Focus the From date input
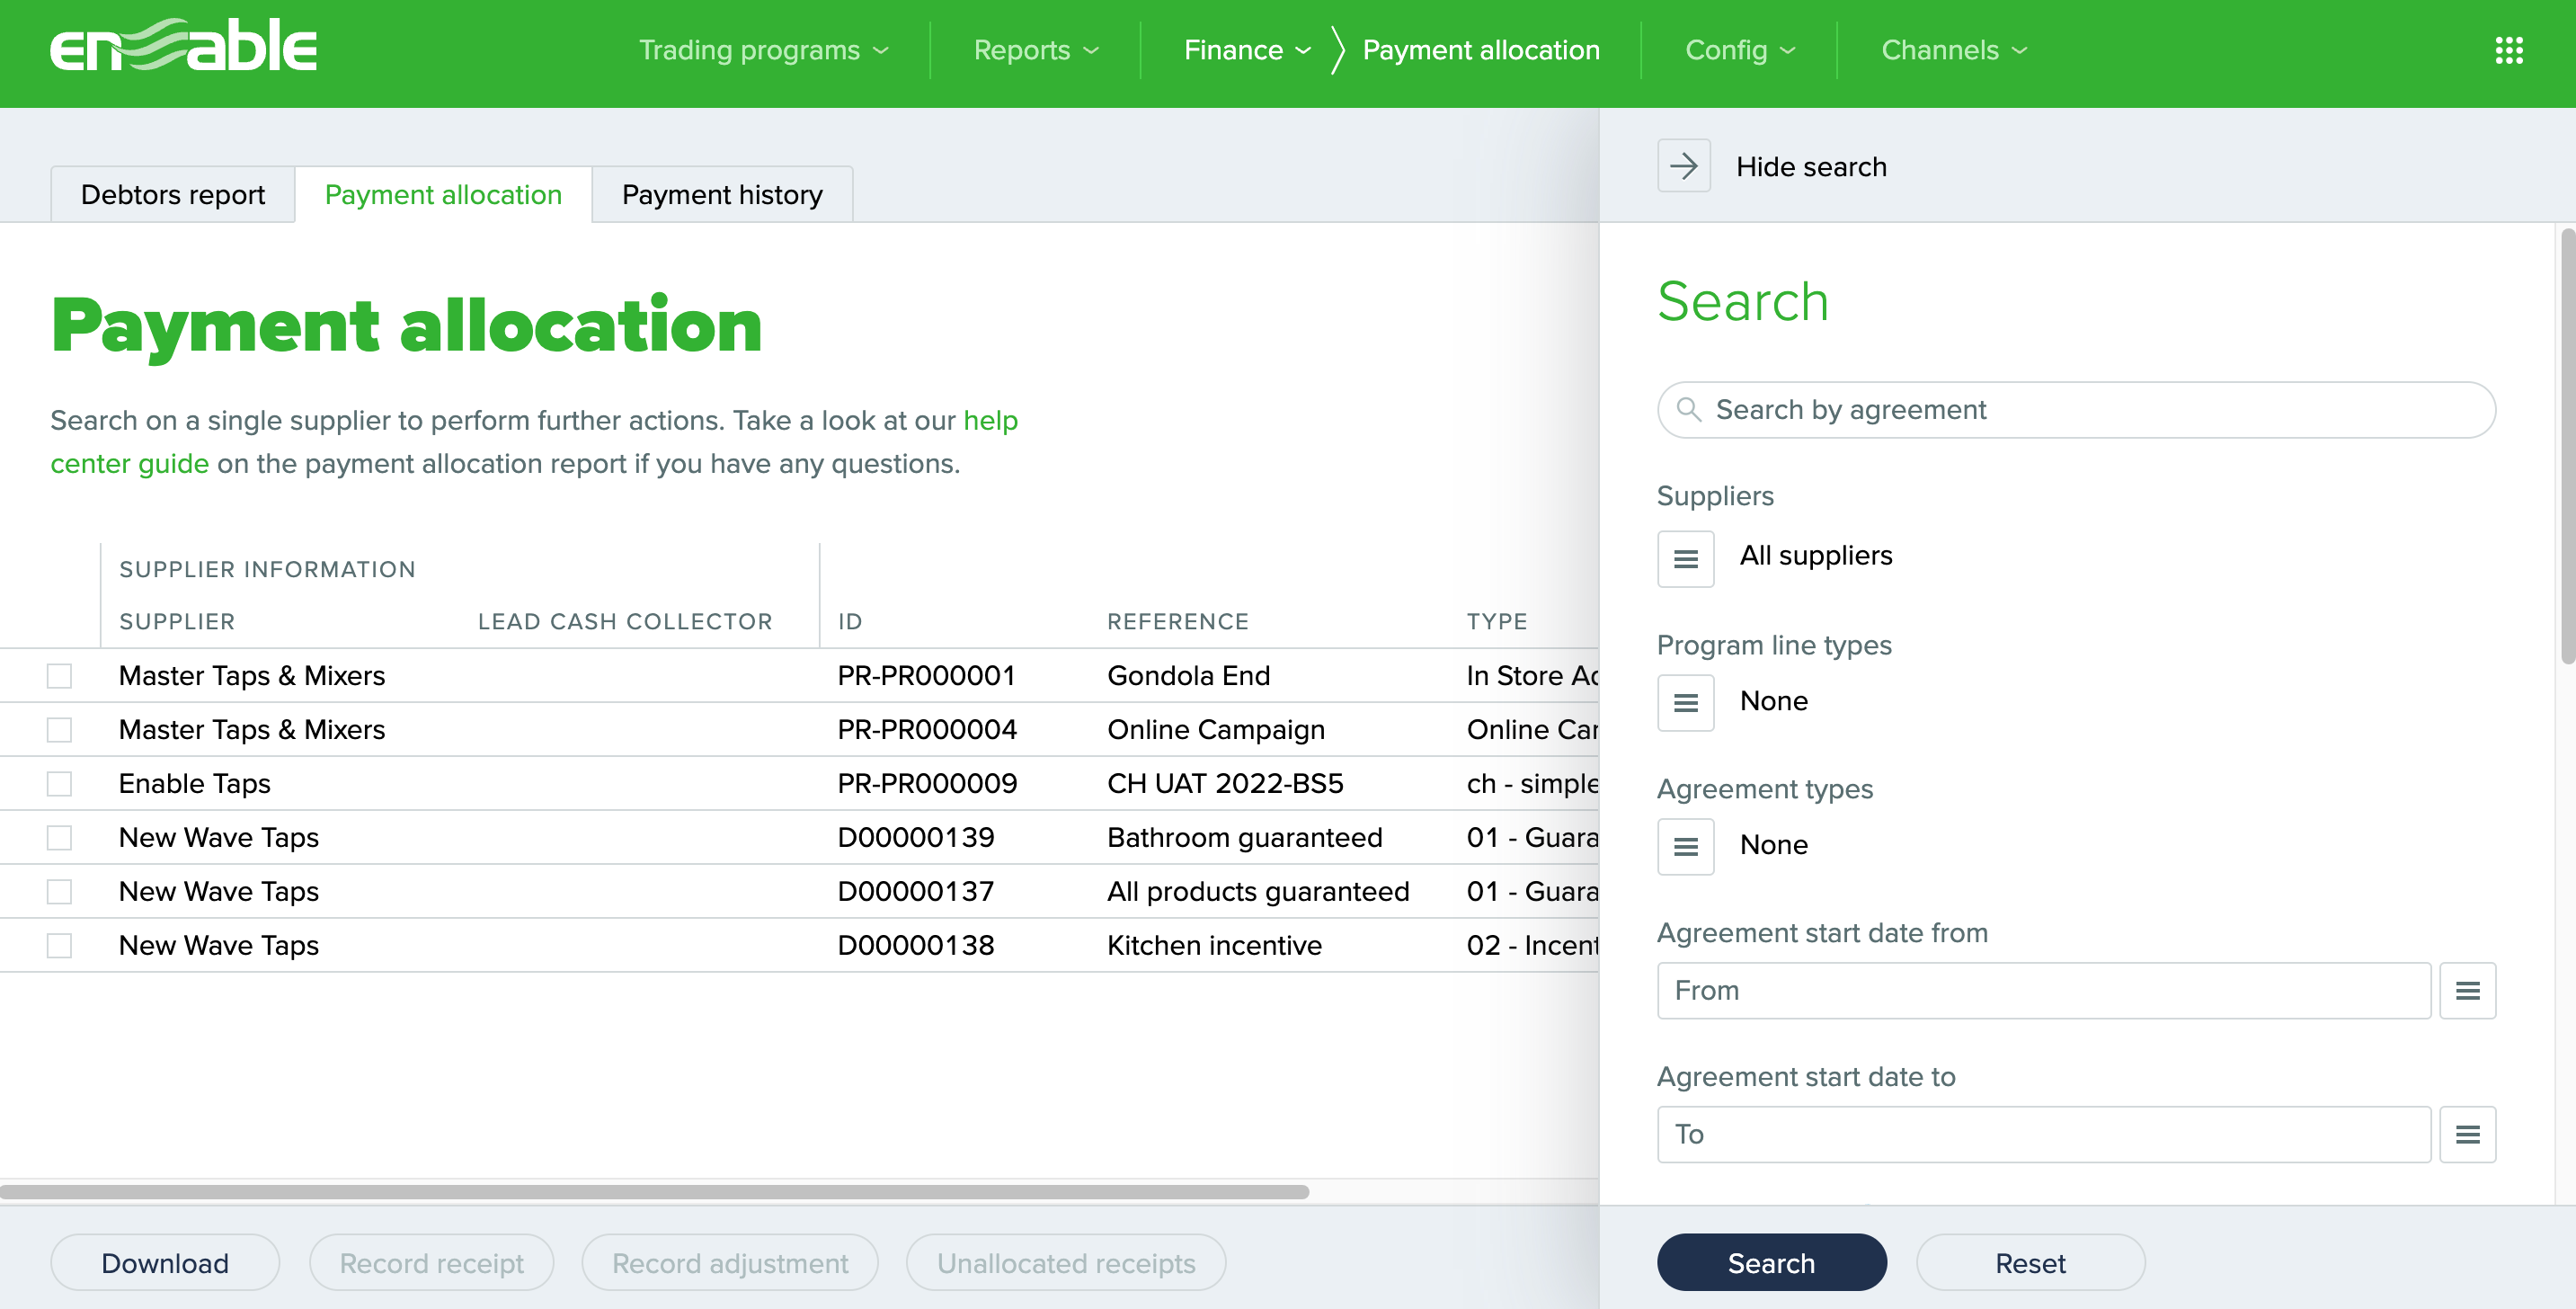 [2043, 991]
